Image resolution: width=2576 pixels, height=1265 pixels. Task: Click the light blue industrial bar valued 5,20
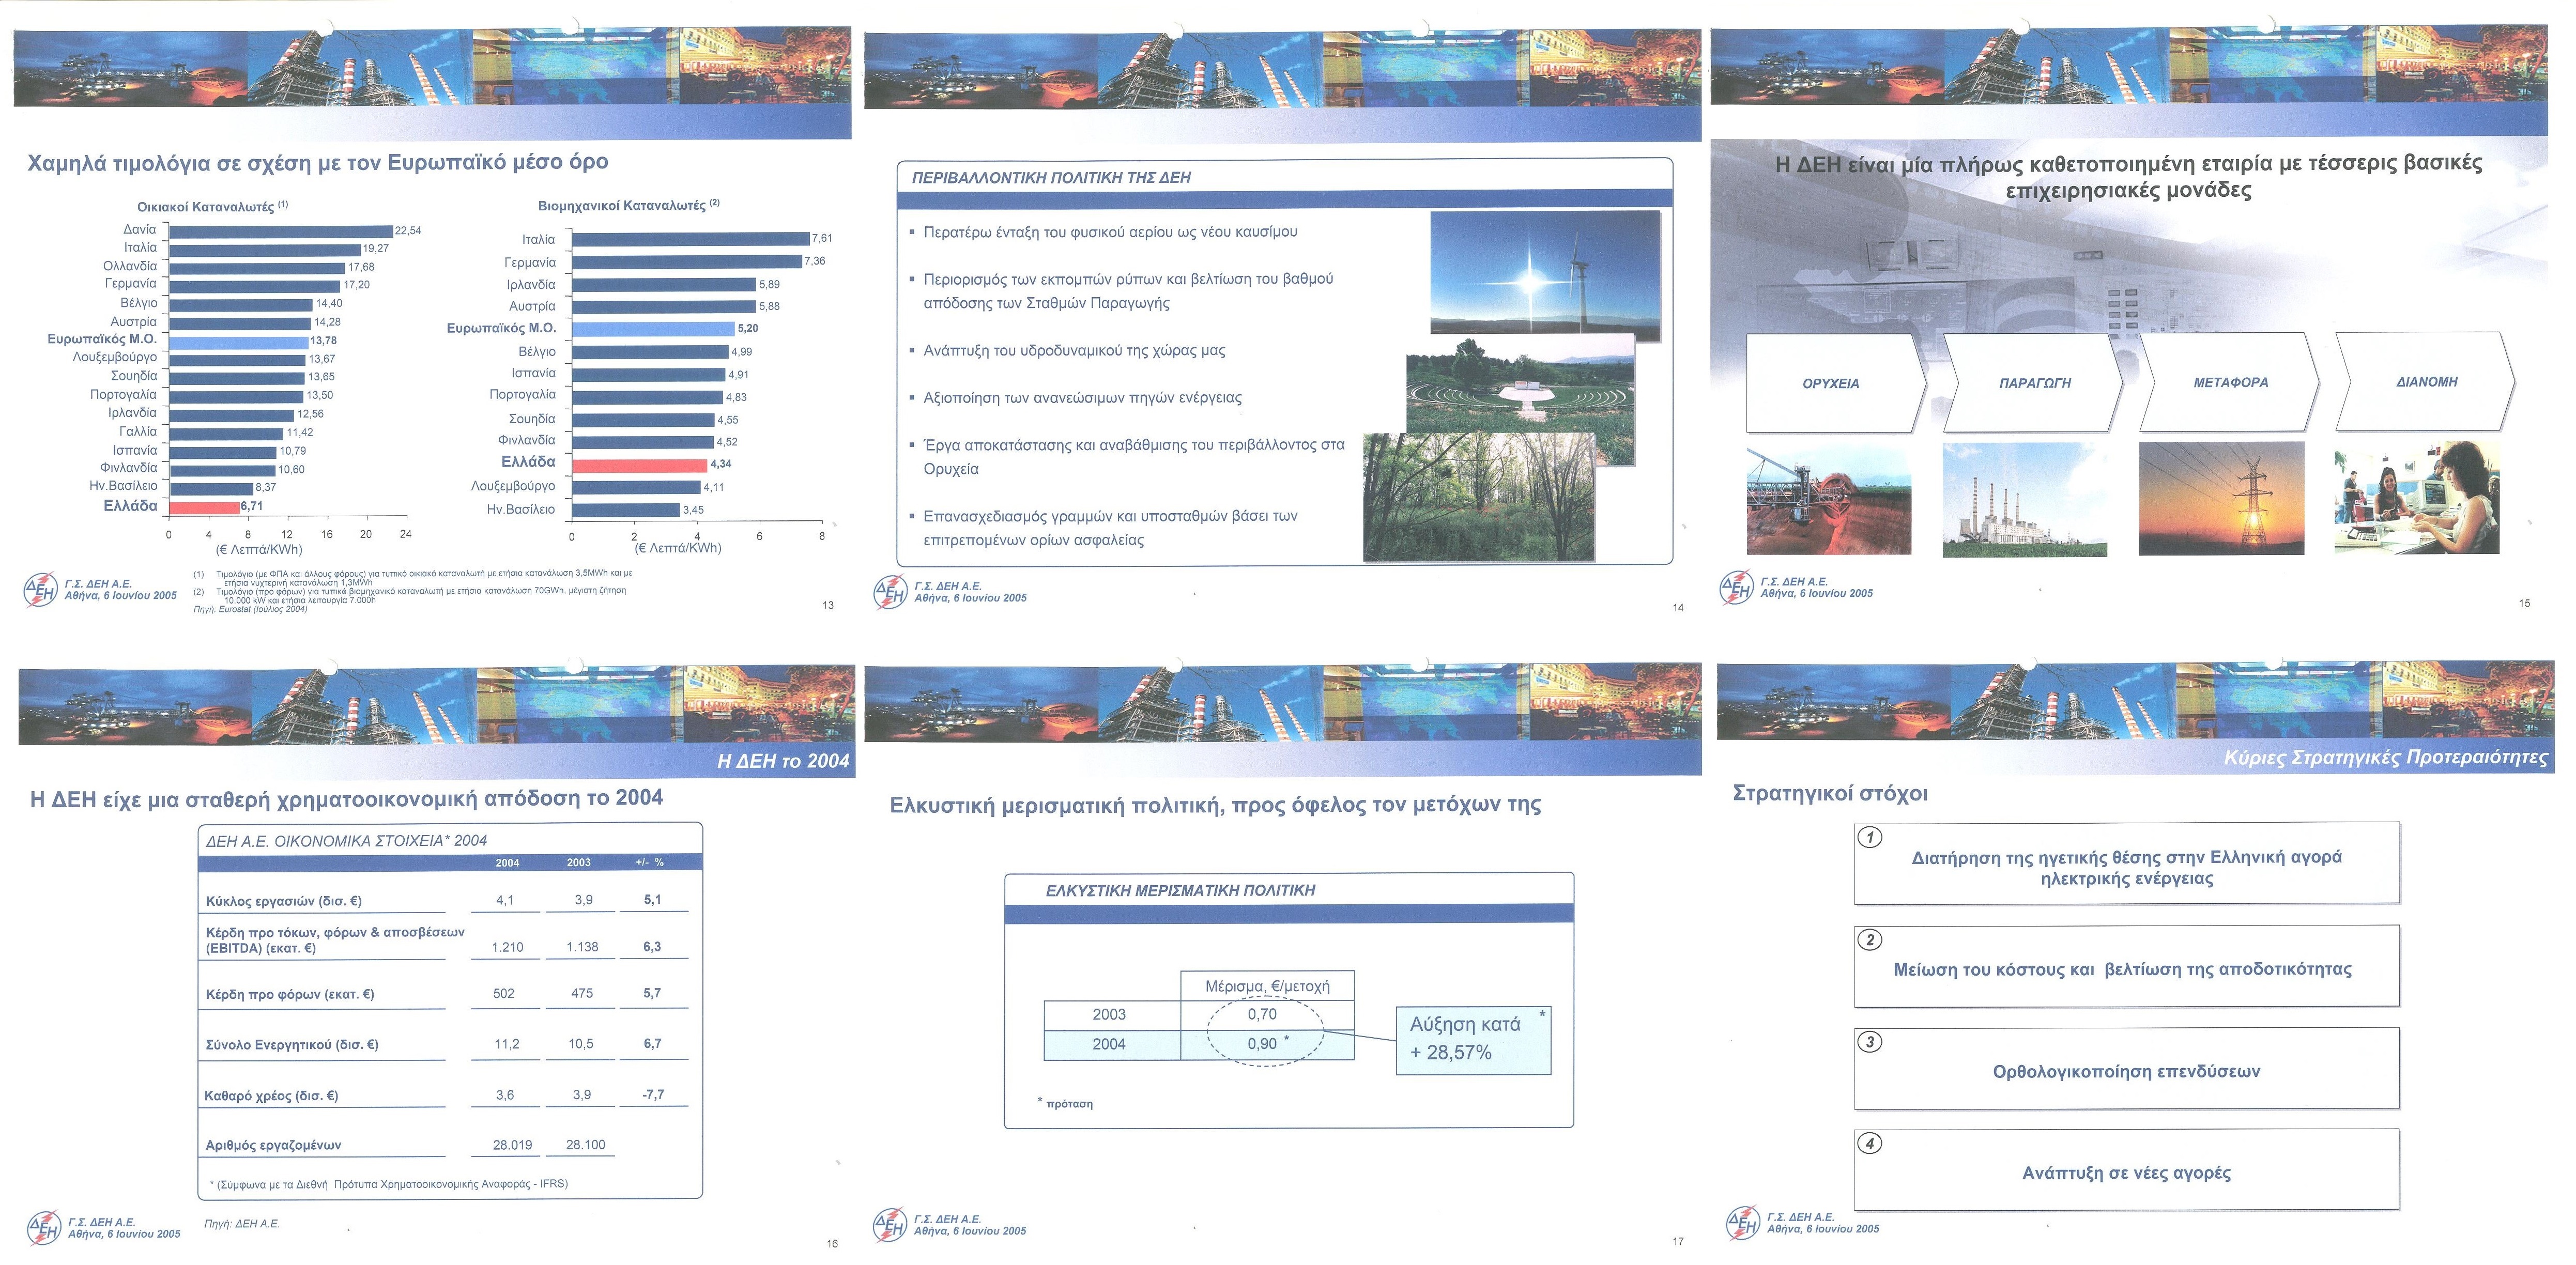coord(653,329)
